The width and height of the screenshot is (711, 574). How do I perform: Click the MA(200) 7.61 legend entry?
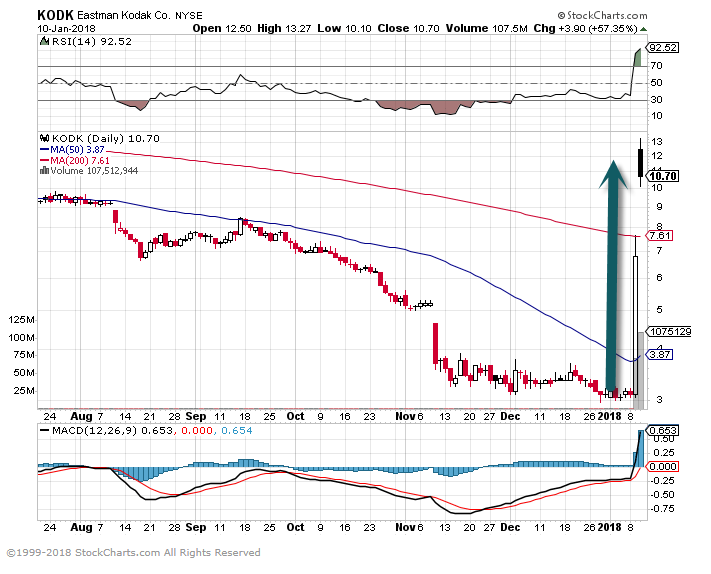[80, 161]
